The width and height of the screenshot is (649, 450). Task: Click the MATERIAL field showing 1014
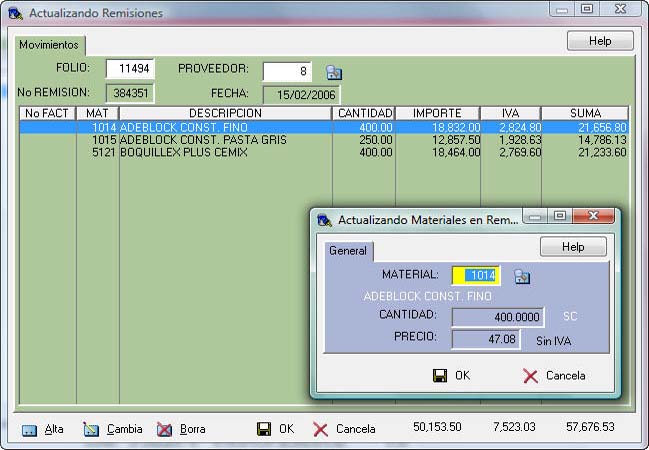coord(476,275)
